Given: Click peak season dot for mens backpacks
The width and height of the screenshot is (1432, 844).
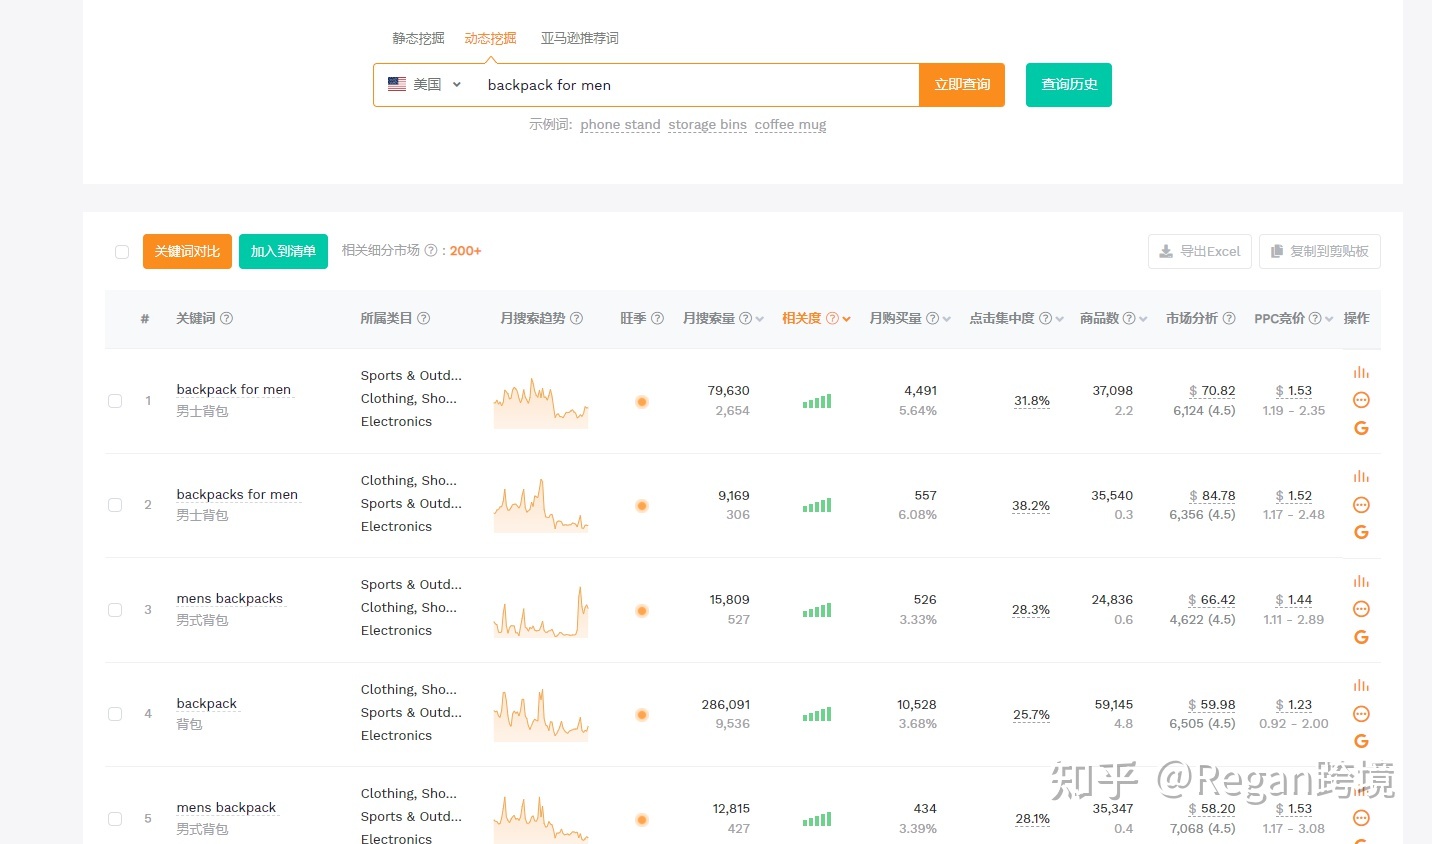Looking at the screenshot, I should (642, 610).
